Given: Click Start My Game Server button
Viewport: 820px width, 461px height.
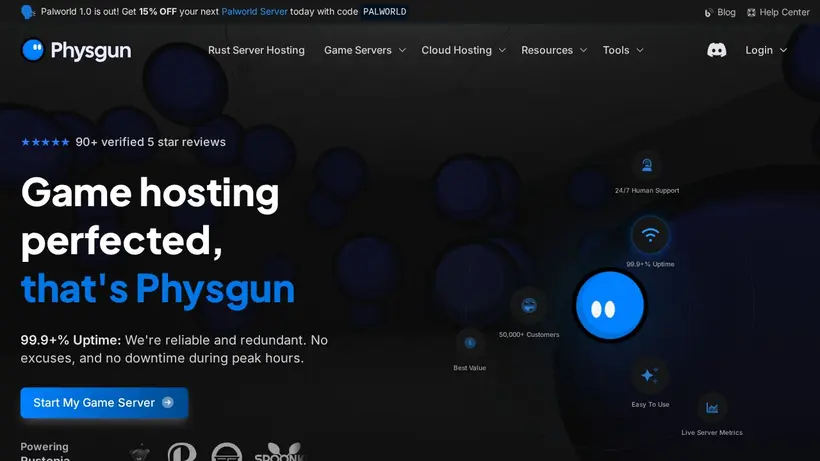Looking at the screenshot, I should pyautogui.click(x=104, y=402).
